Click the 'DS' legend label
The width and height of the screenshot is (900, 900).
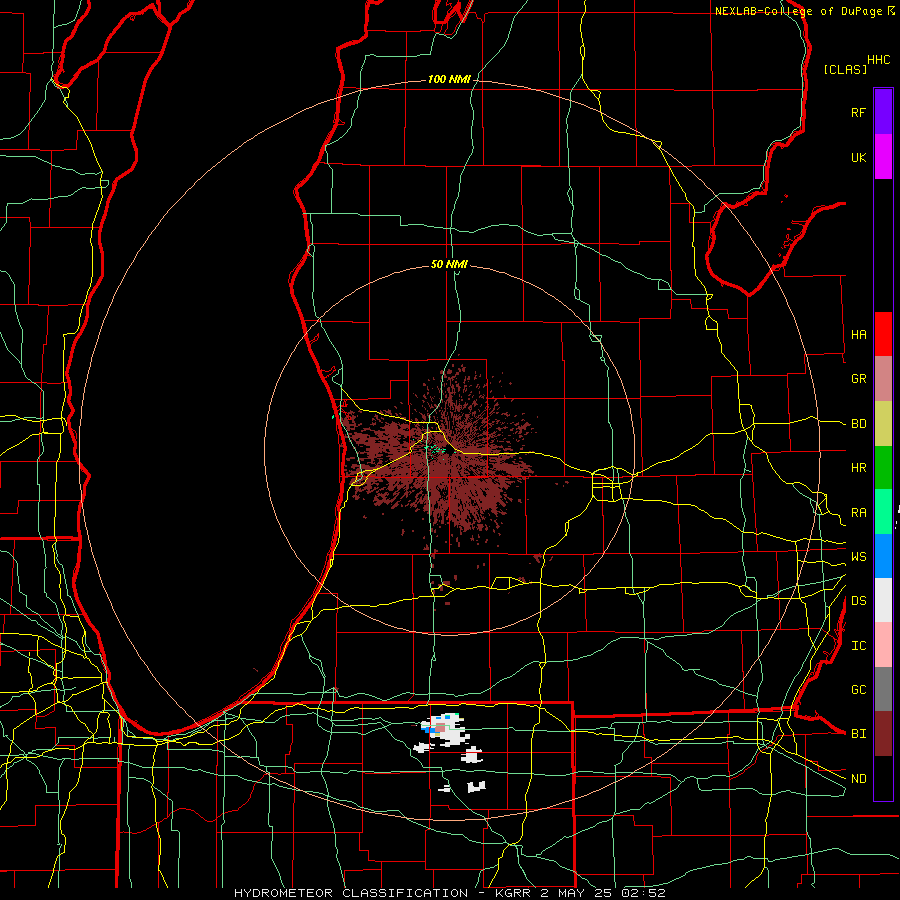click(x=858, y=601)
